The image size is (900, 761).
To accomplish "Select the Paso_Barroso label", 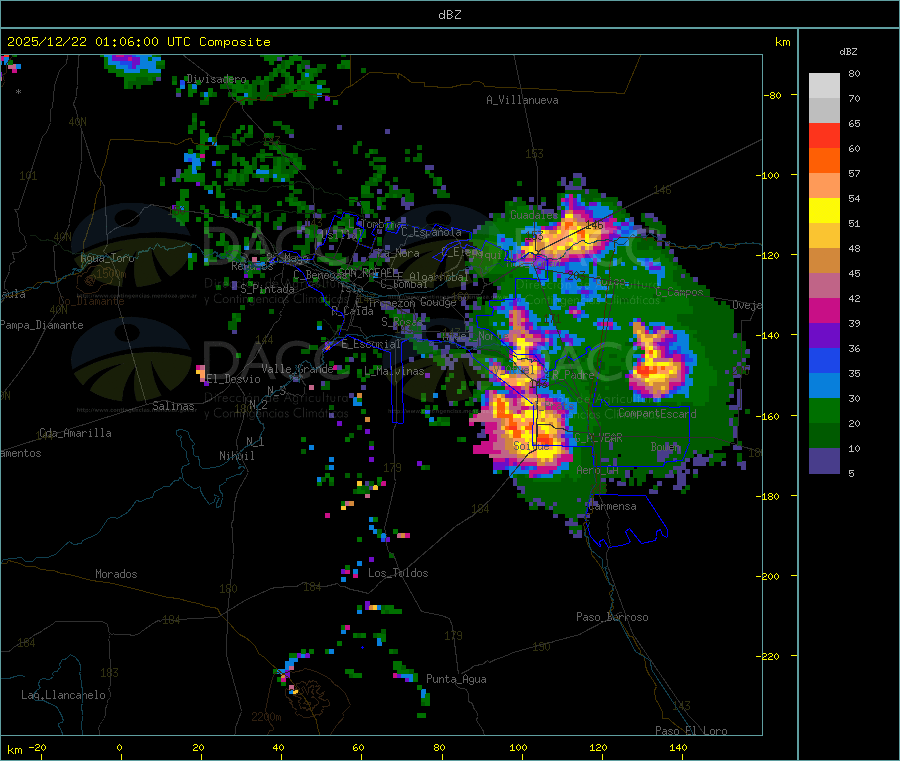I will (x=612, y=618).
